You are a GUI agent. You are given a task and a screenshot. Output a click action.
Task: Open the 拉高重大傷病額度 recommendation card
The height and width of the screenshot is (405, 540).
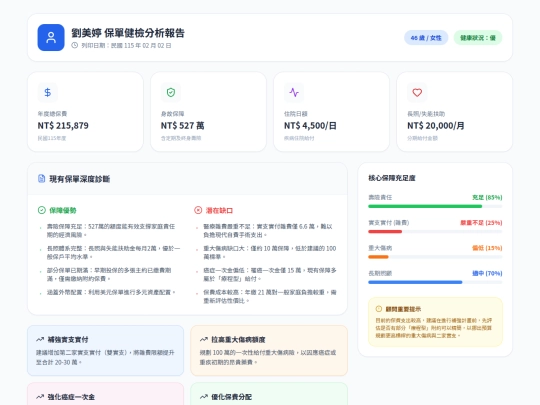tap(269, 350)
